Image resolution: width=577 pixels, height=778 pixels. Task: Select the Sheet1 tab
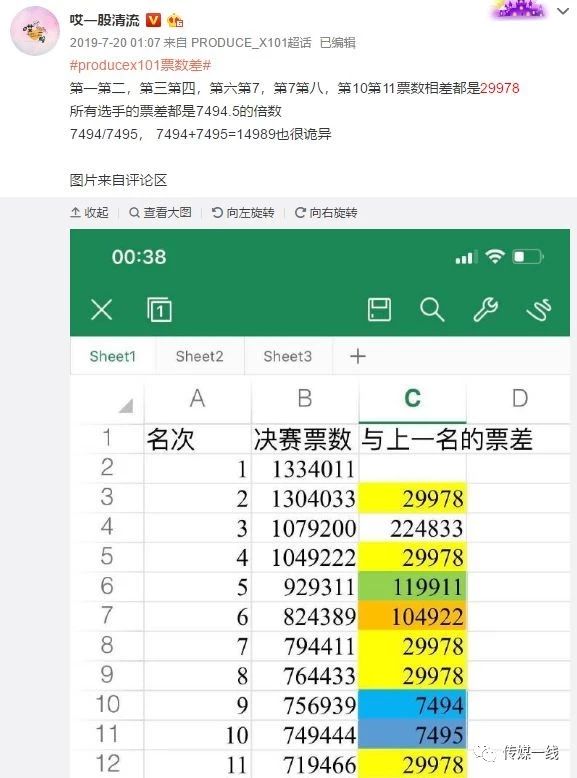[113, 356]
